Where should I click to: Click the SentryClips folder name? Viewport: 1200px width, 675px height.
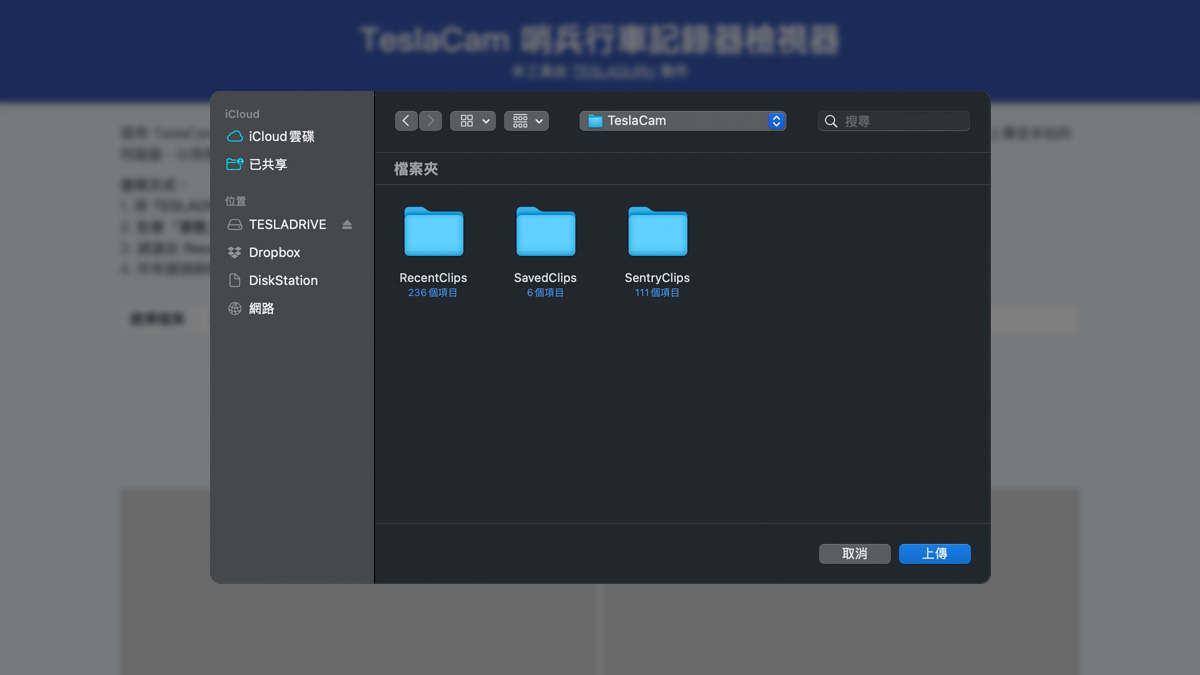click(x=657, y=278)
